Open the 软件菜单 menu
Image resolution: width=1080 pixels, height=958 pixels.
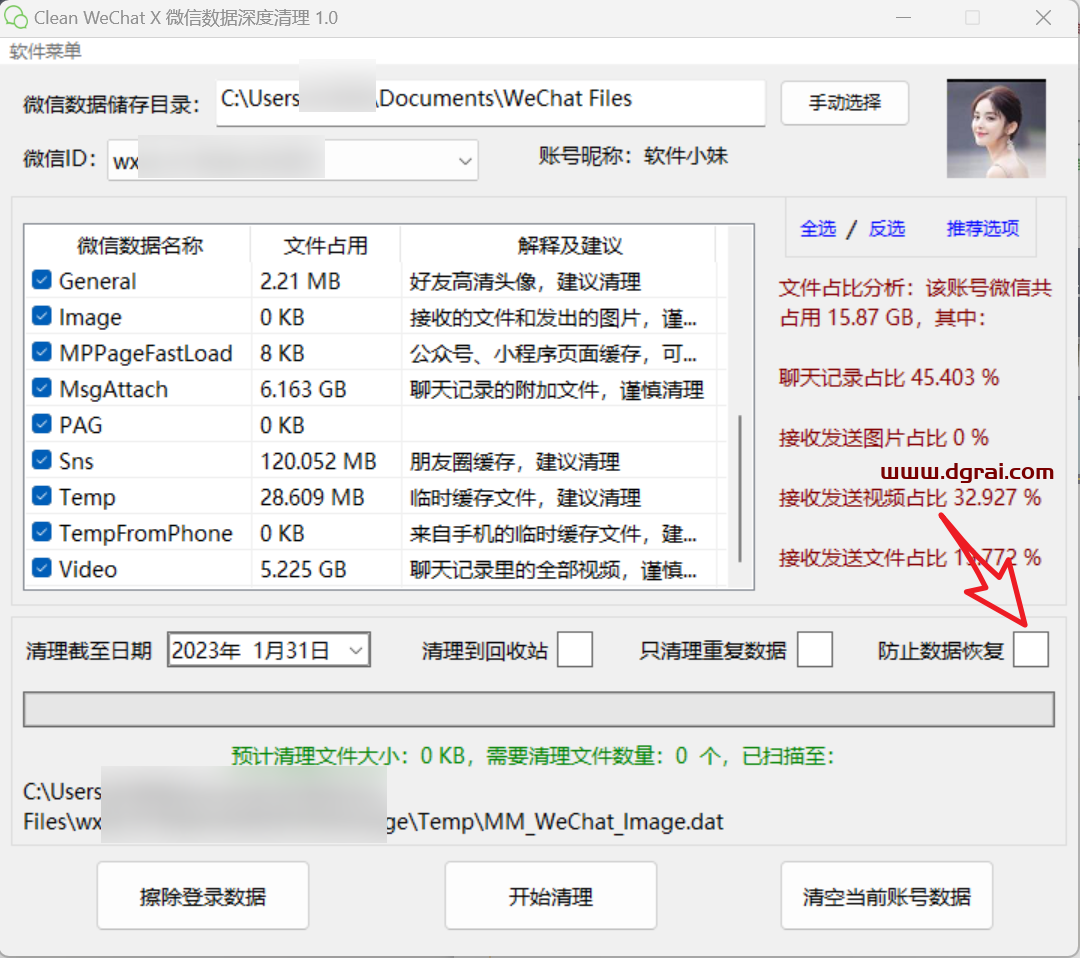tap(45, 51)
